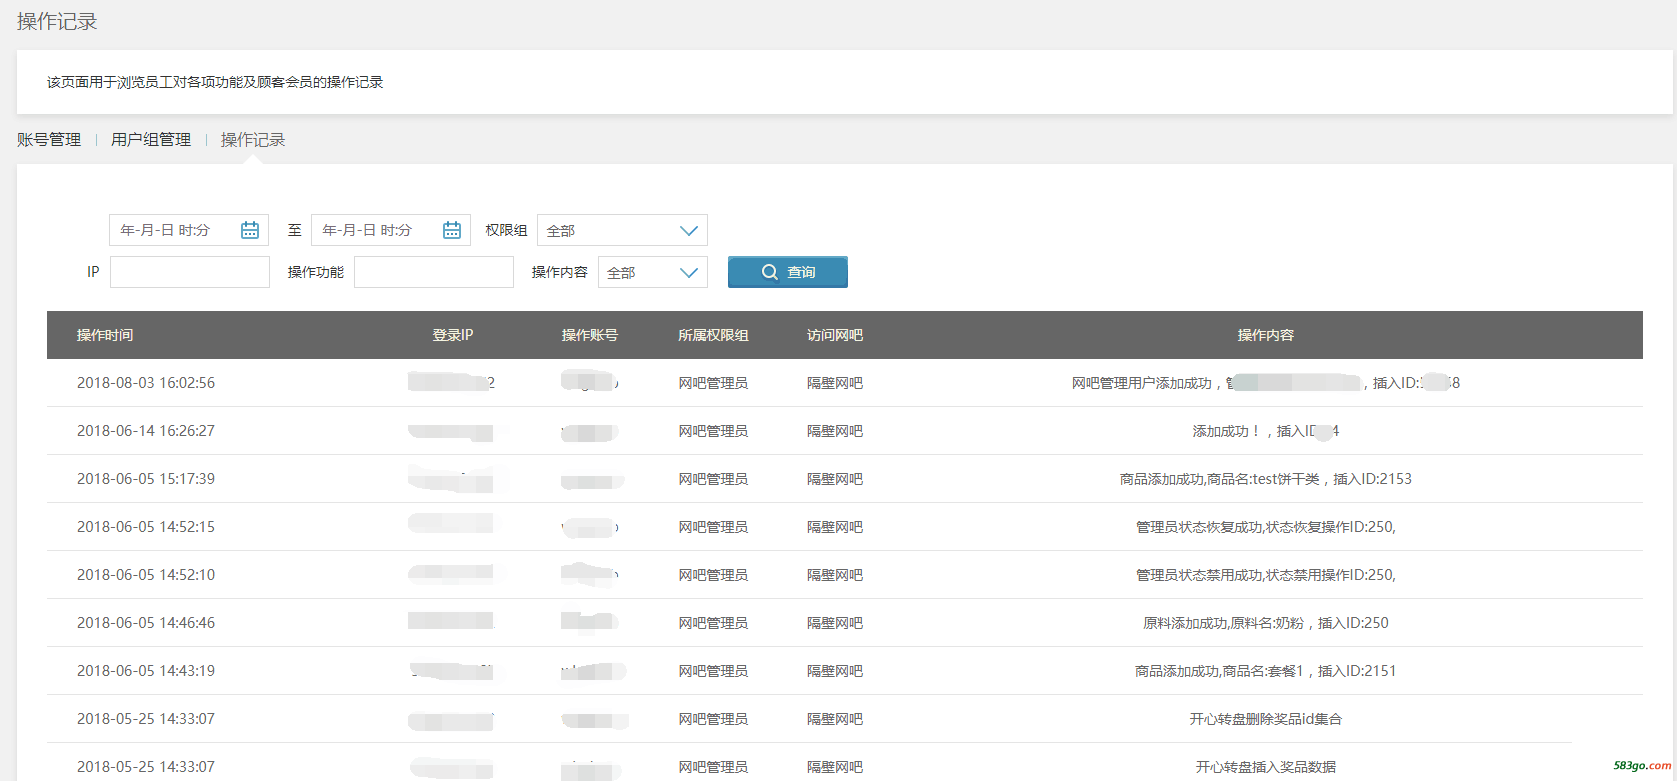Click the text 开心转盘删除奖品id集合
Viewport: 1677px width, 781px height.
pos(1266,719)
